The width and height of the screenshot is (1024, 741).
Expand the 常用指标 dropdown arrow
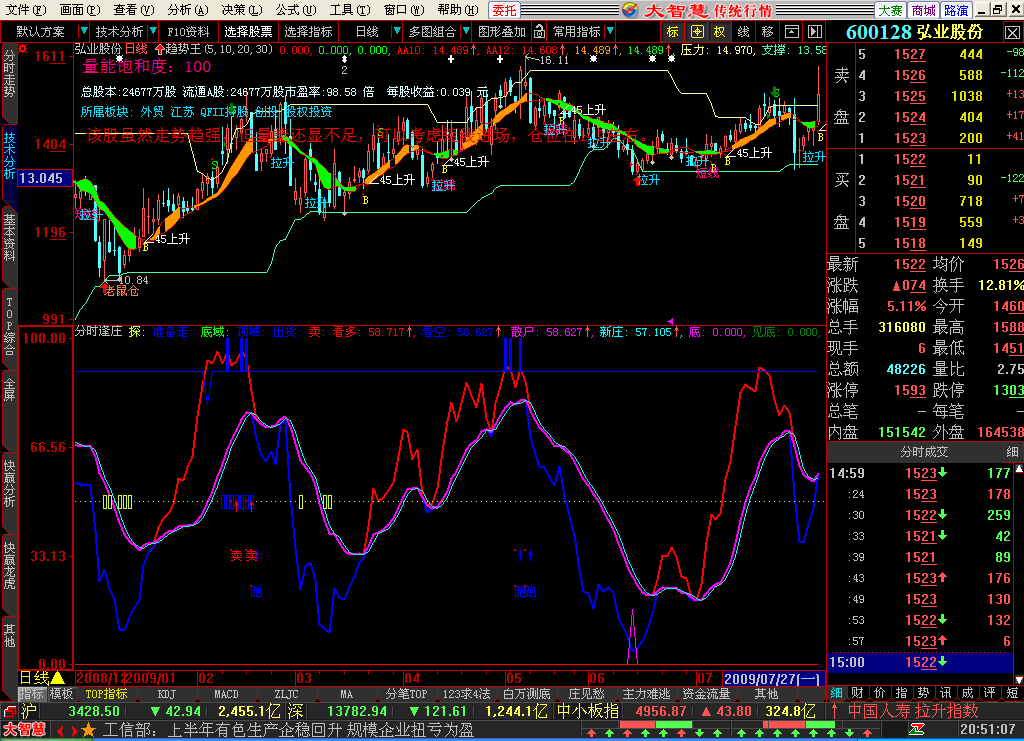tap(610, 31)
